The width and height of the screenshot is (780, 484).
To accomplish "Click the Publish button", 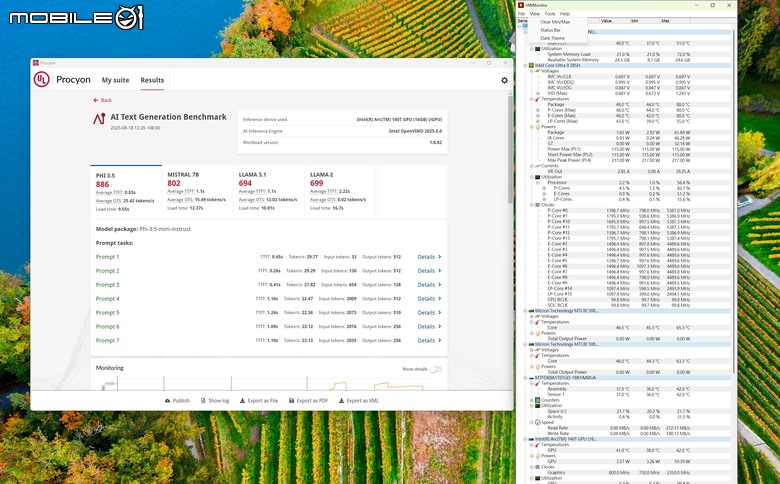I will tap(177, 400).
